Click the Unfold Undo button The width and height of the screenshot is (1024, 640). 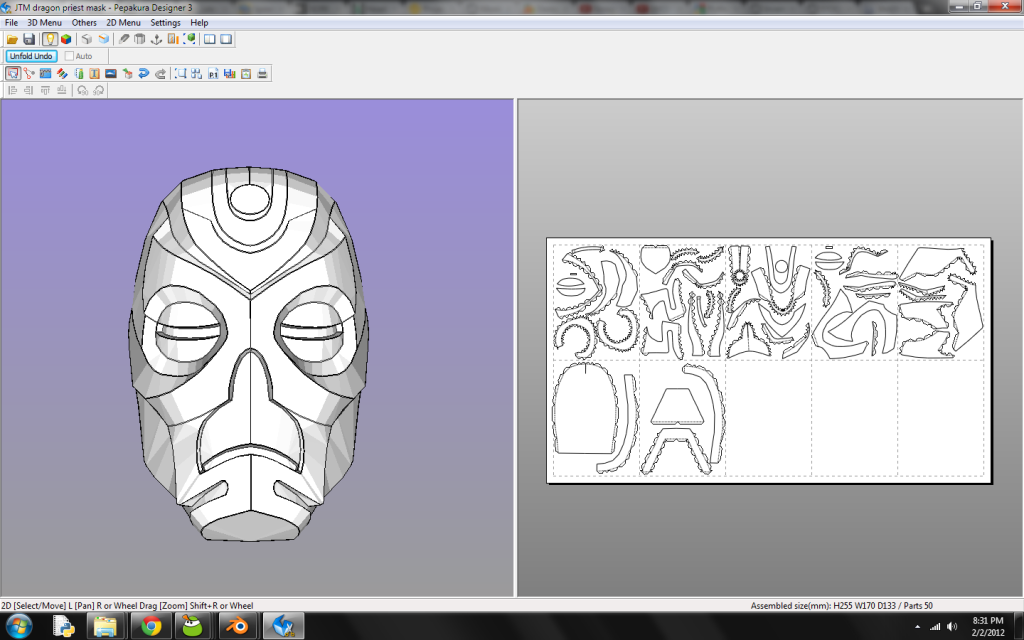click(x=31, y=56)
